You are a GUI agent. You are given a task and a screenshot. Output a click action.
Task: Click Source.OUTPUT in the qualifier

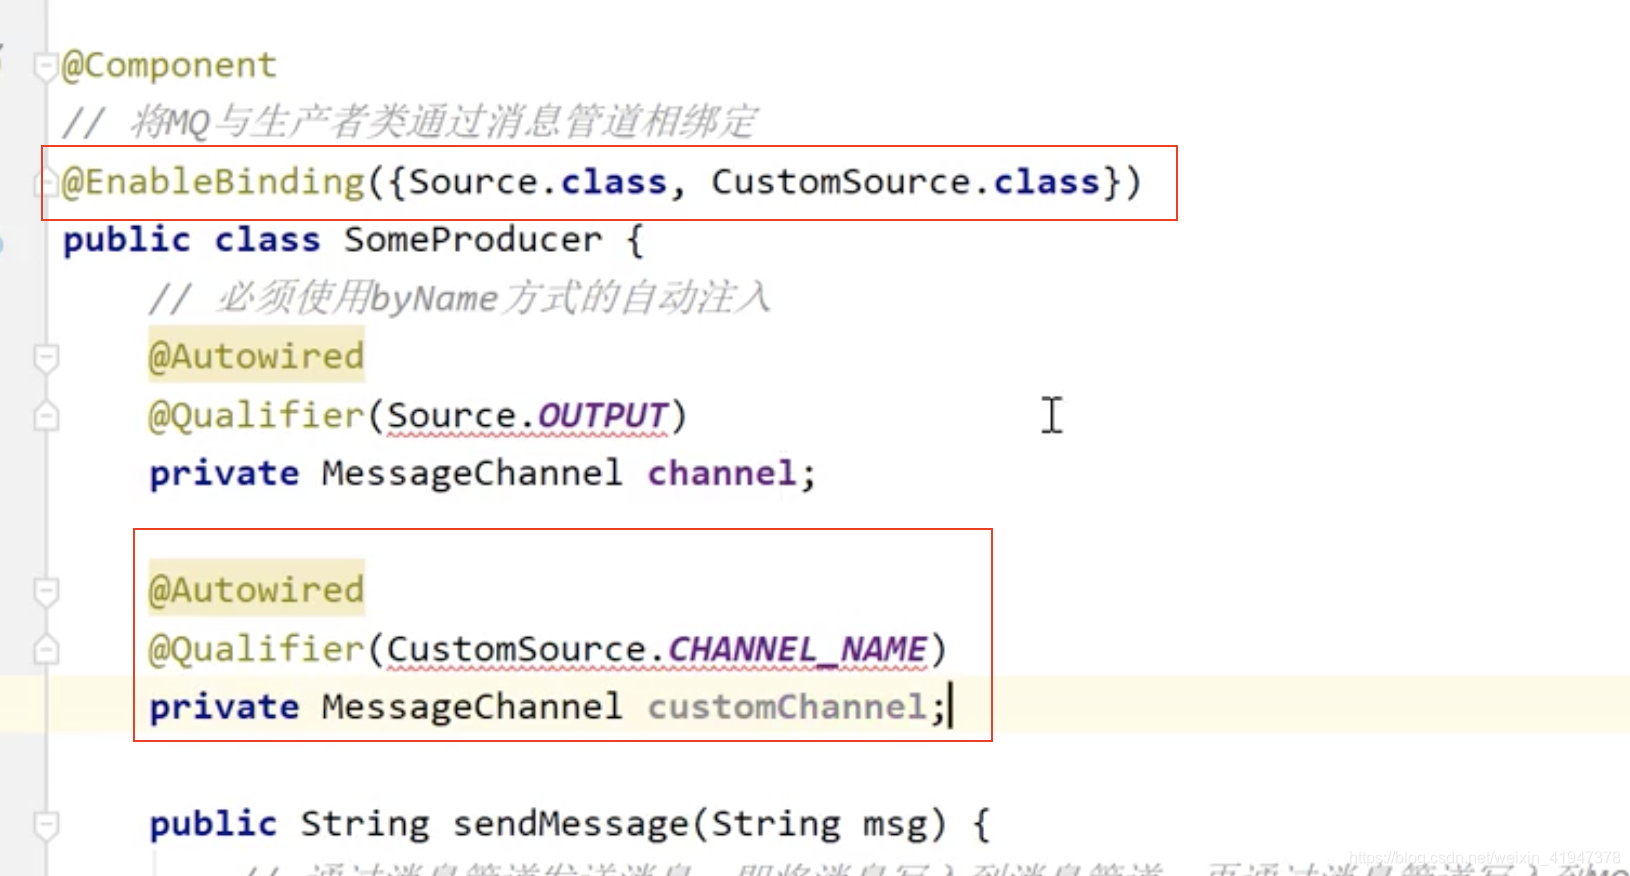pyautogui.click(x=527, y=416)
